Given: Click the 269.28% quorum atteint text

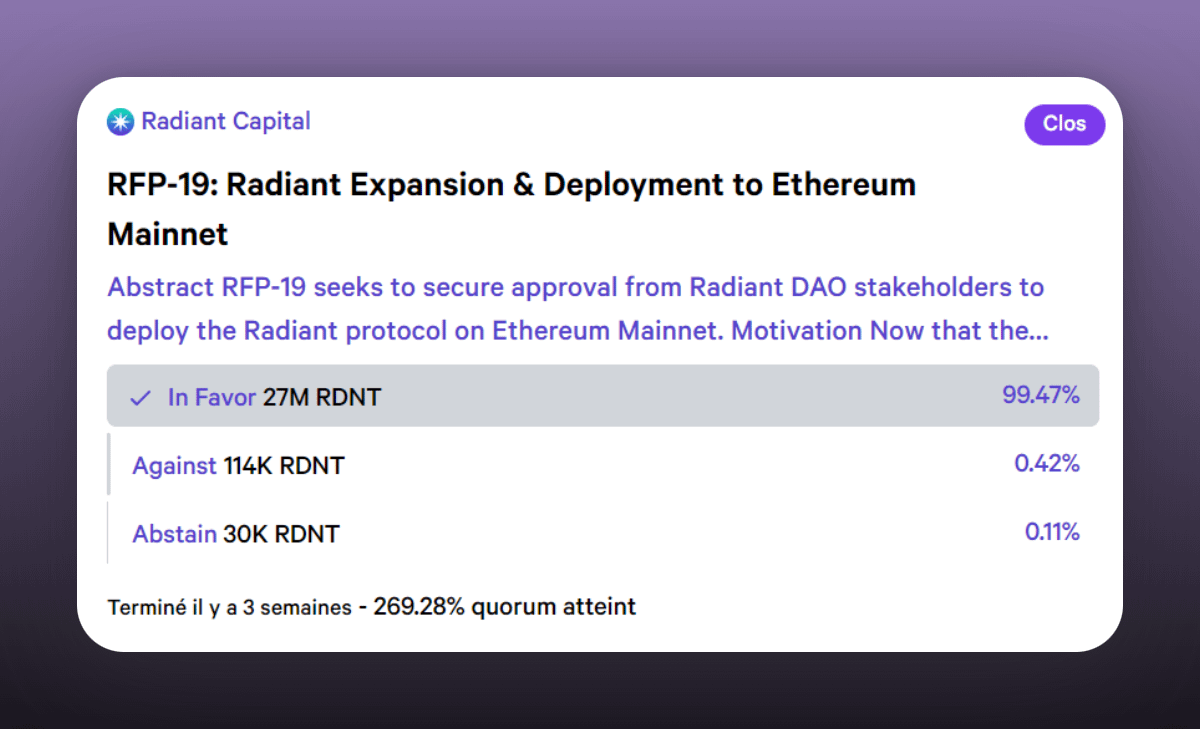Looking at the screenshot, I should click(x=504, y=607).
